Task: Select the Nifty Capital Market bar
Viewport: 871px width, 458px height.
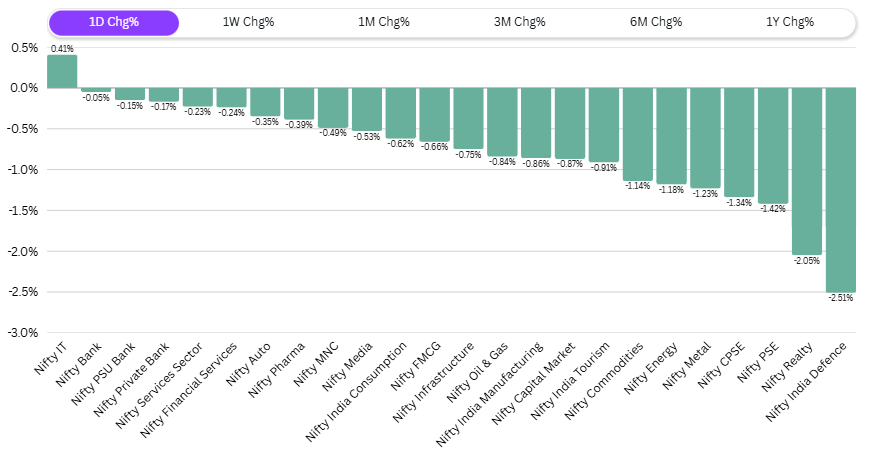Action: coord(569,123)
